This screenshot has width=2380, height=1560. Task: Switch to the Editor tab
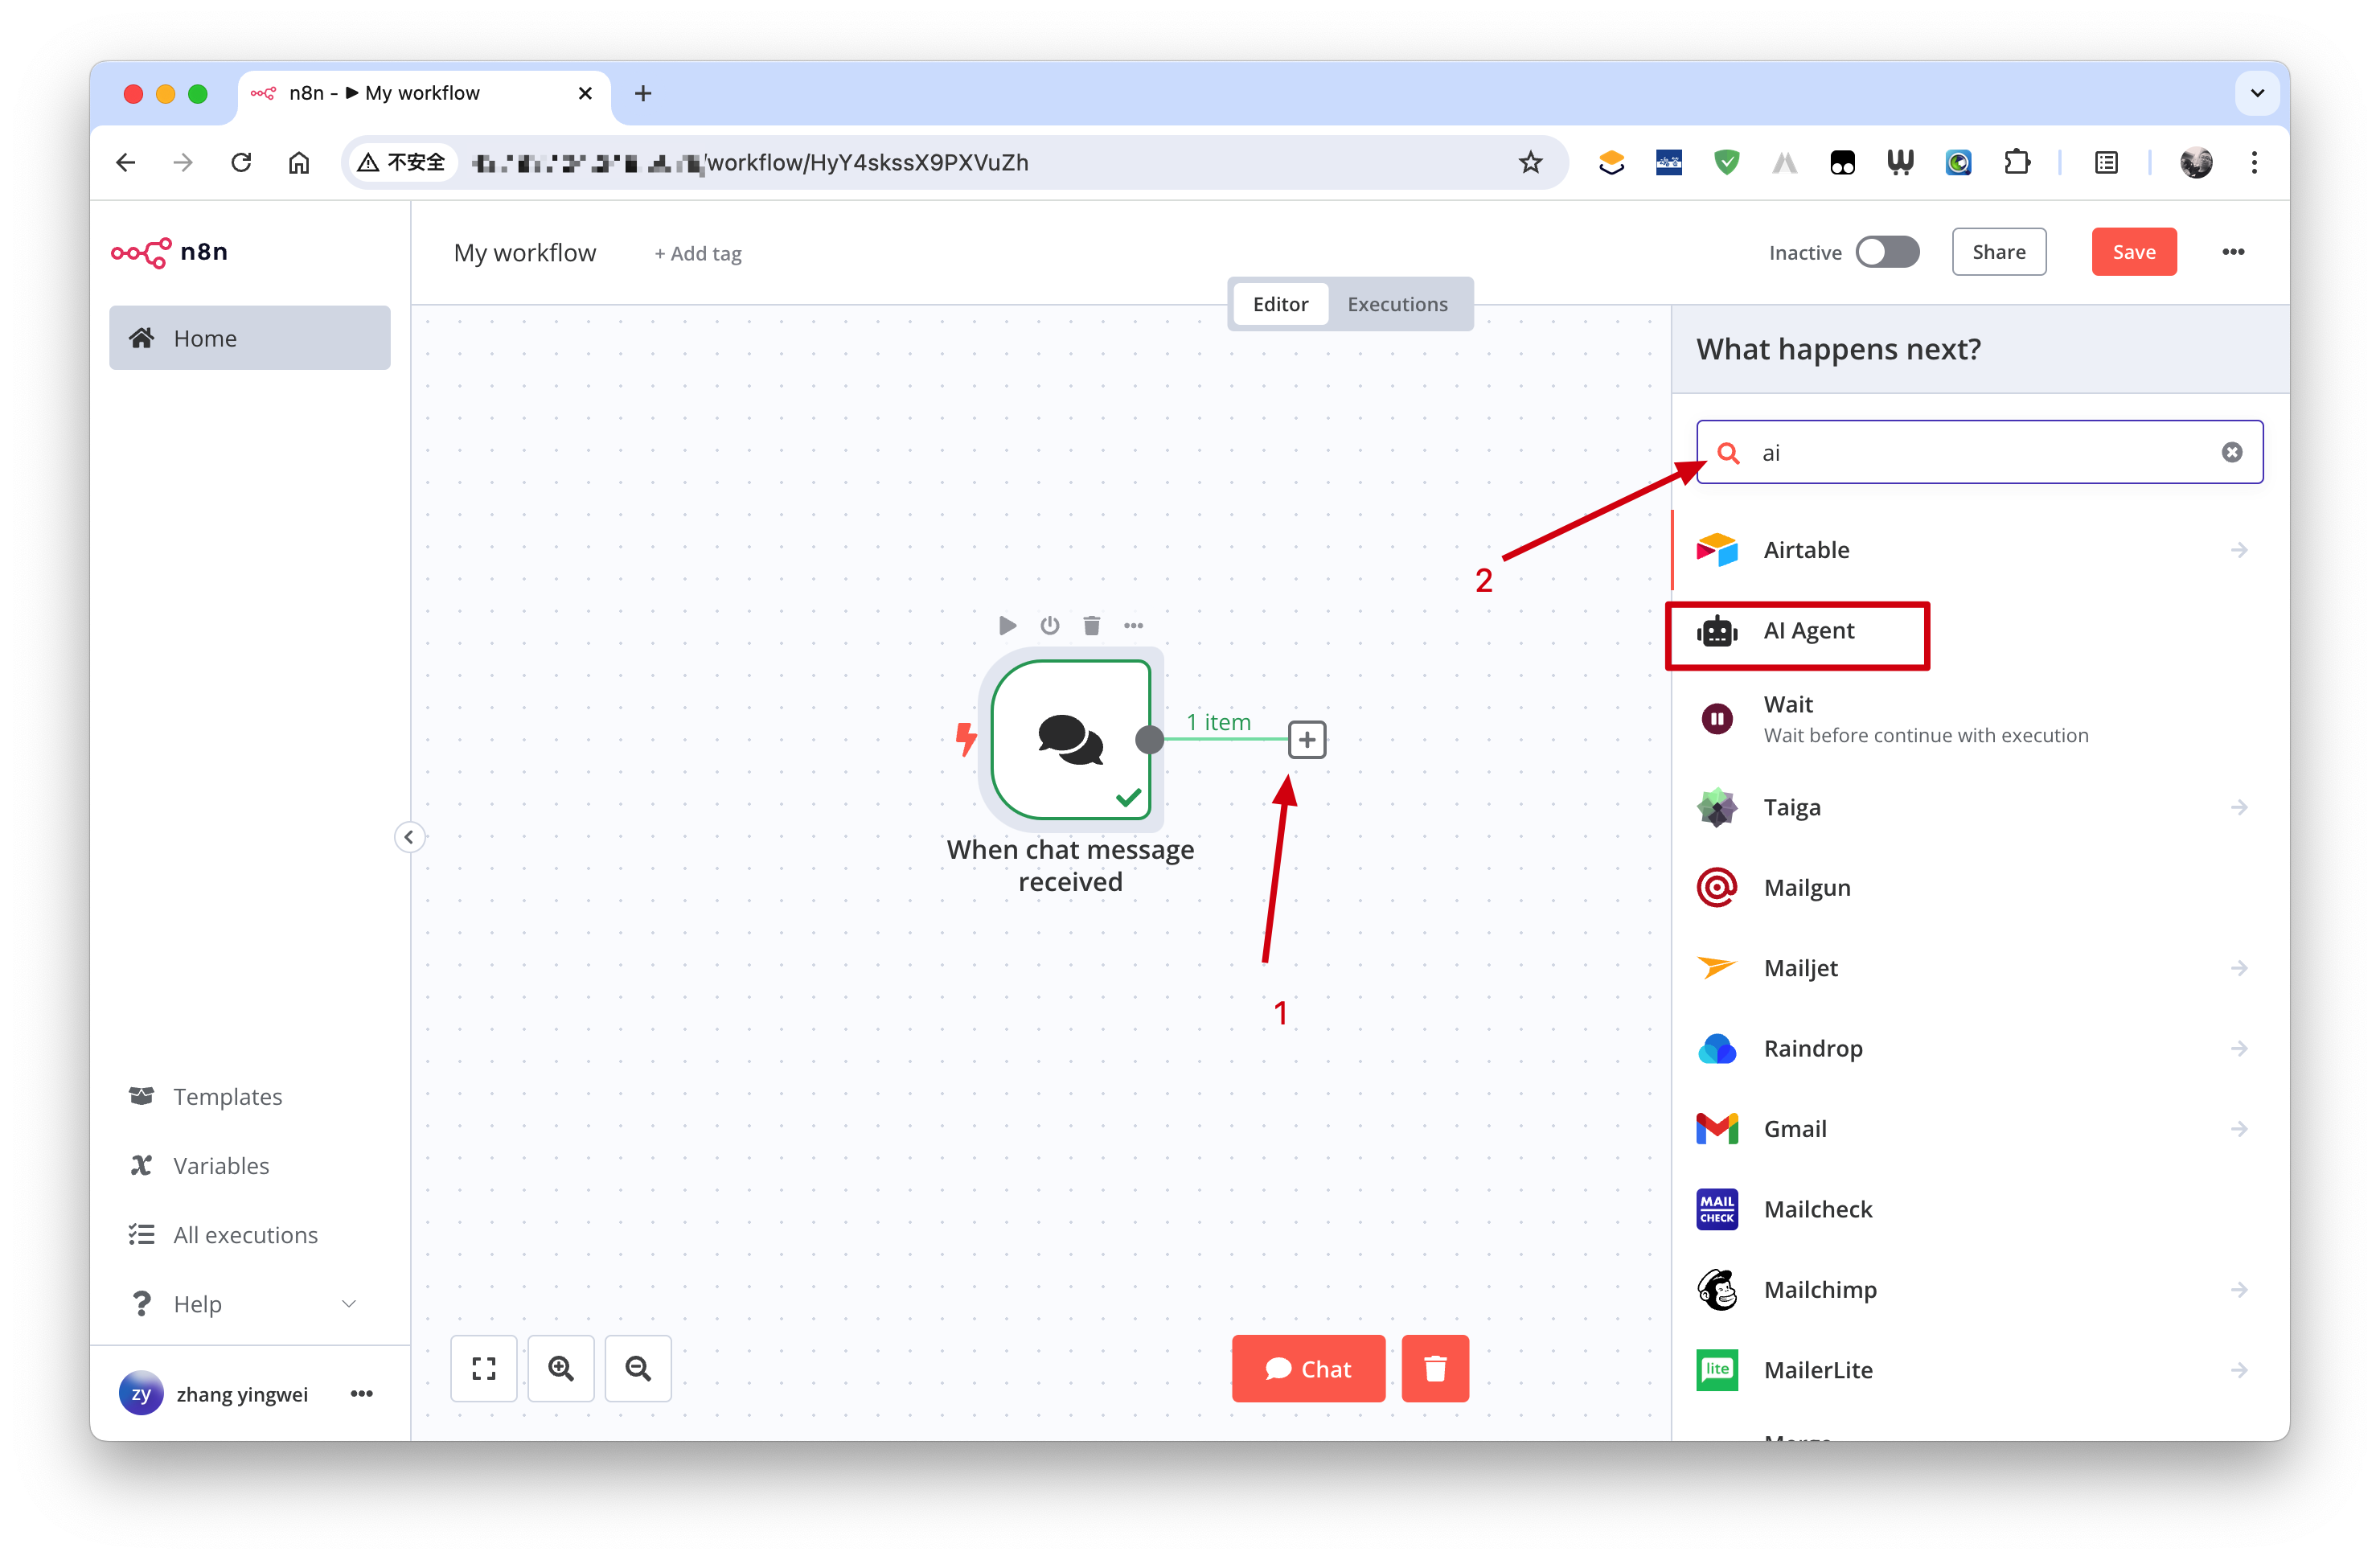(x=1280, y=304)
